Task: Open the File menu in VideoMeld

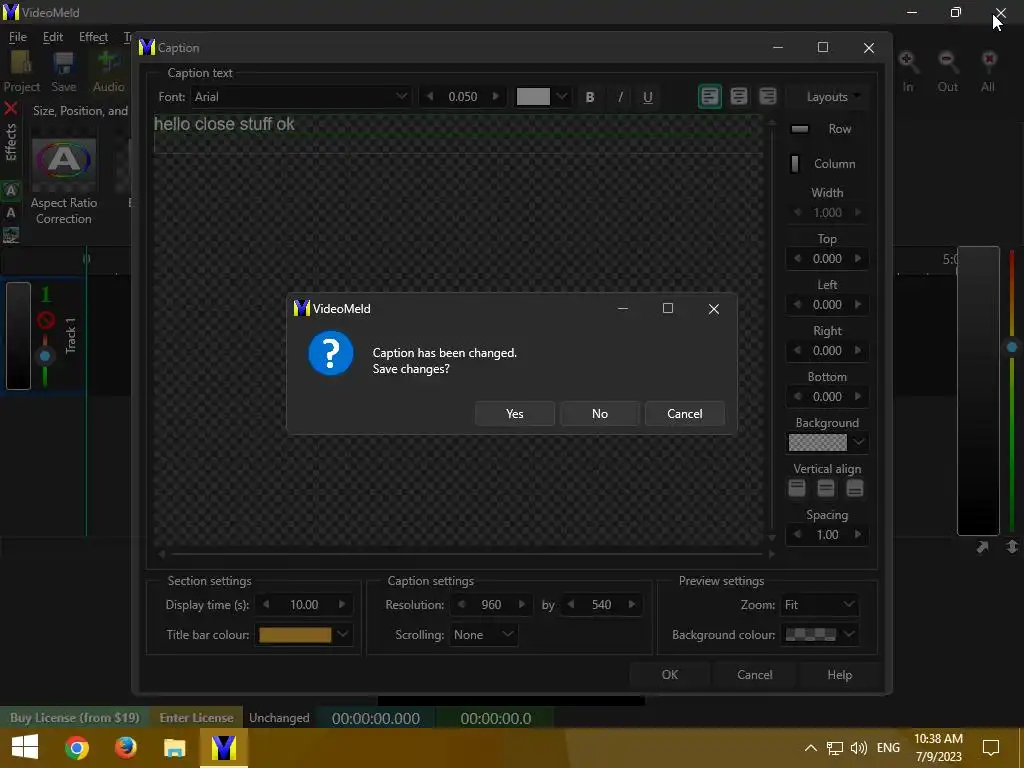Action: point(18,37)
